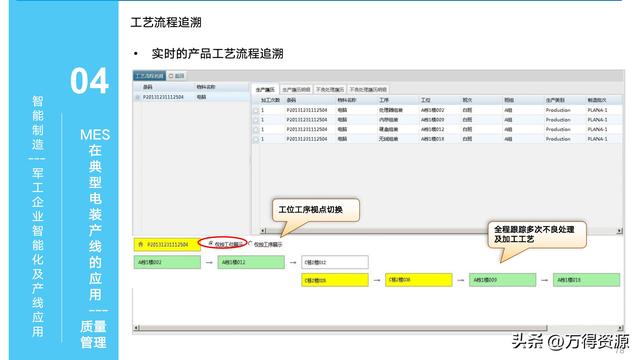This screenshot has height=360, width=640.
Task: Select the white C栋2楼012 station node
Action: [335, 262]
